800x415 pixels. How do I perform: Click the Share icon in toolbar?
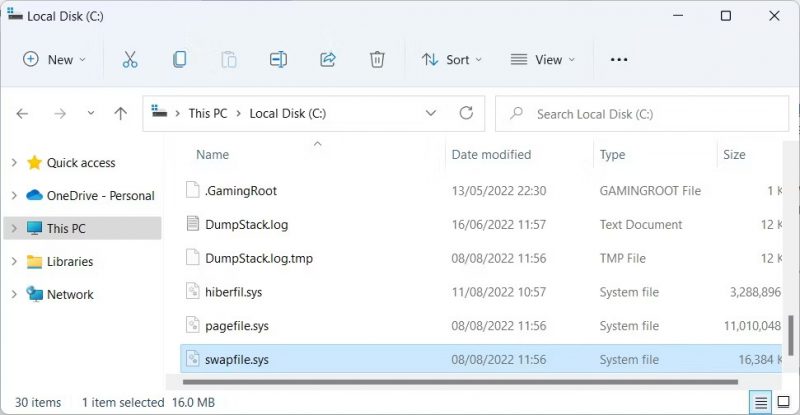click(x=327, y=60)
